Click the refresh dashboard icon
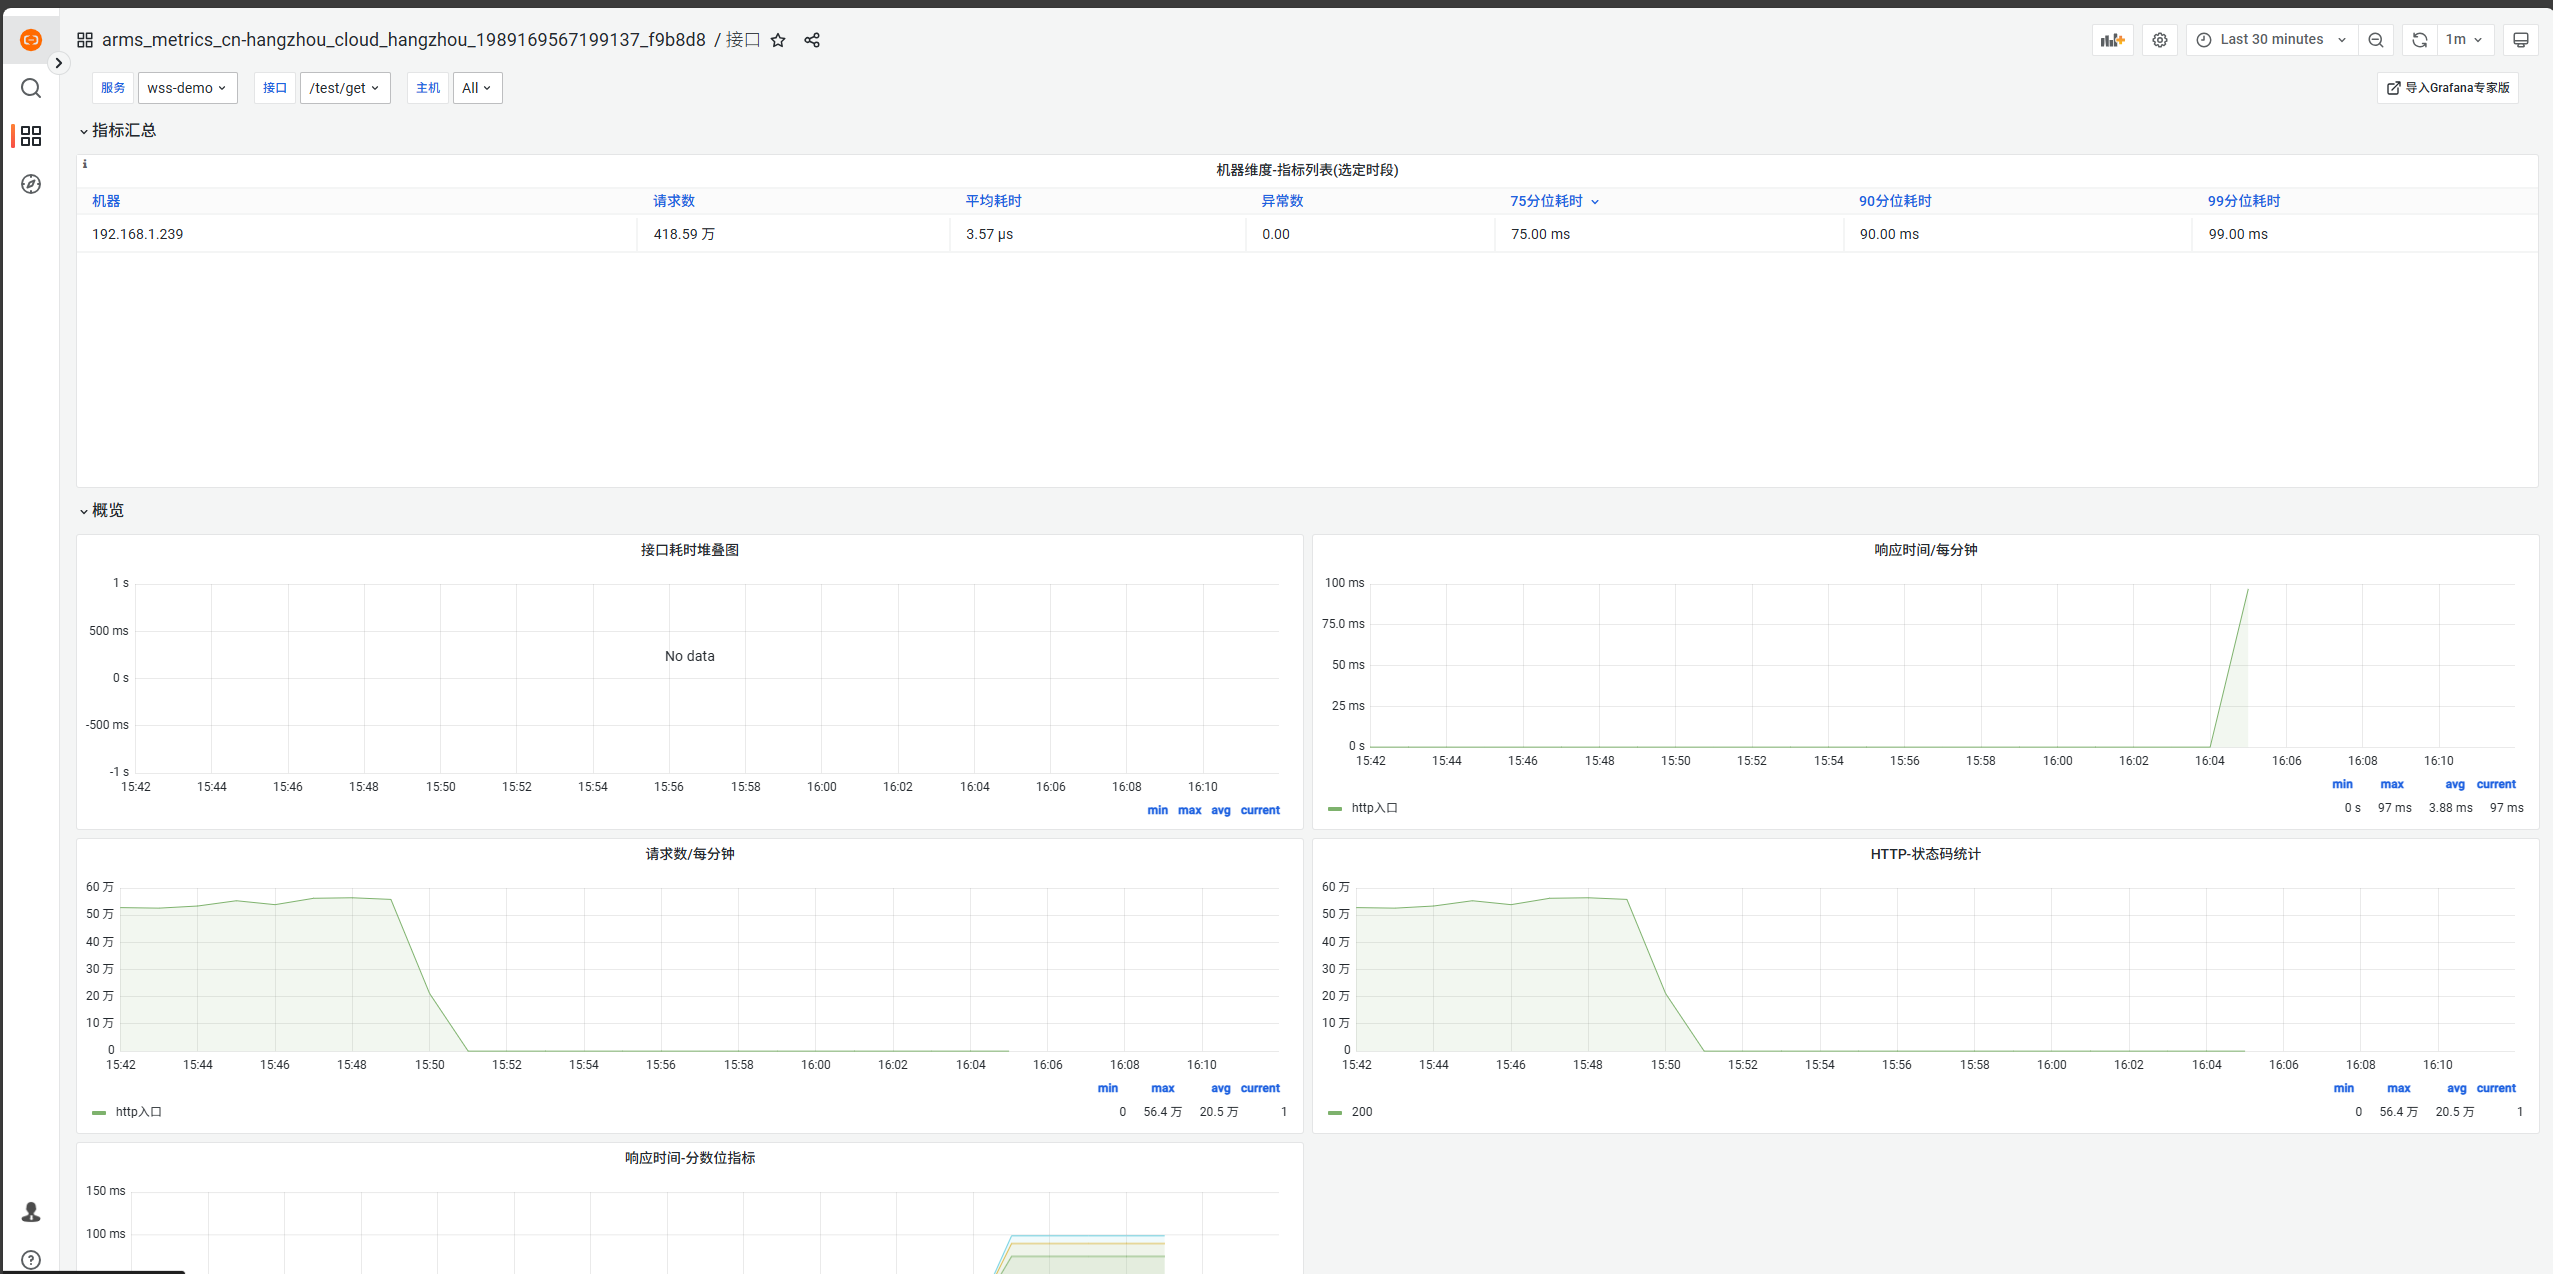This screenshot has width=2553, height=1274. [x=2419, y=40]
